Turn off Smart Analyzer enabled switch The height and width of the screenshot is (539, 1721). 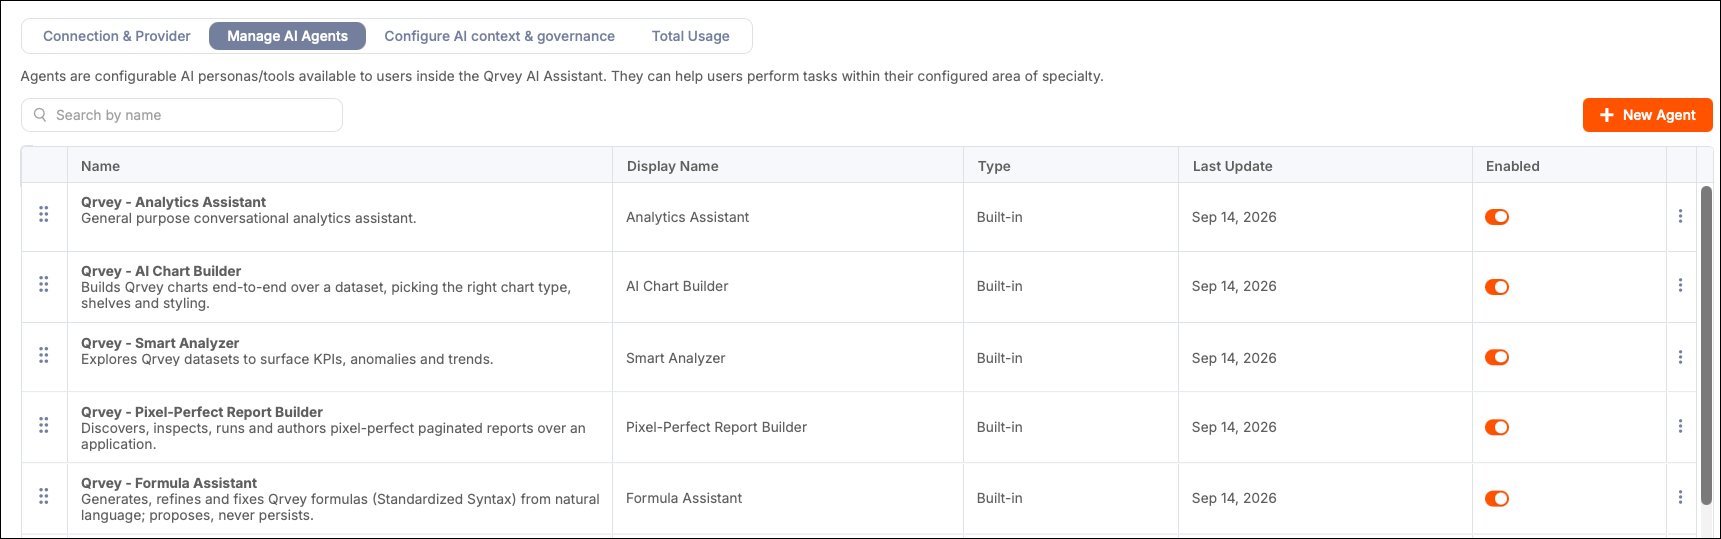tap(1497, 357)
